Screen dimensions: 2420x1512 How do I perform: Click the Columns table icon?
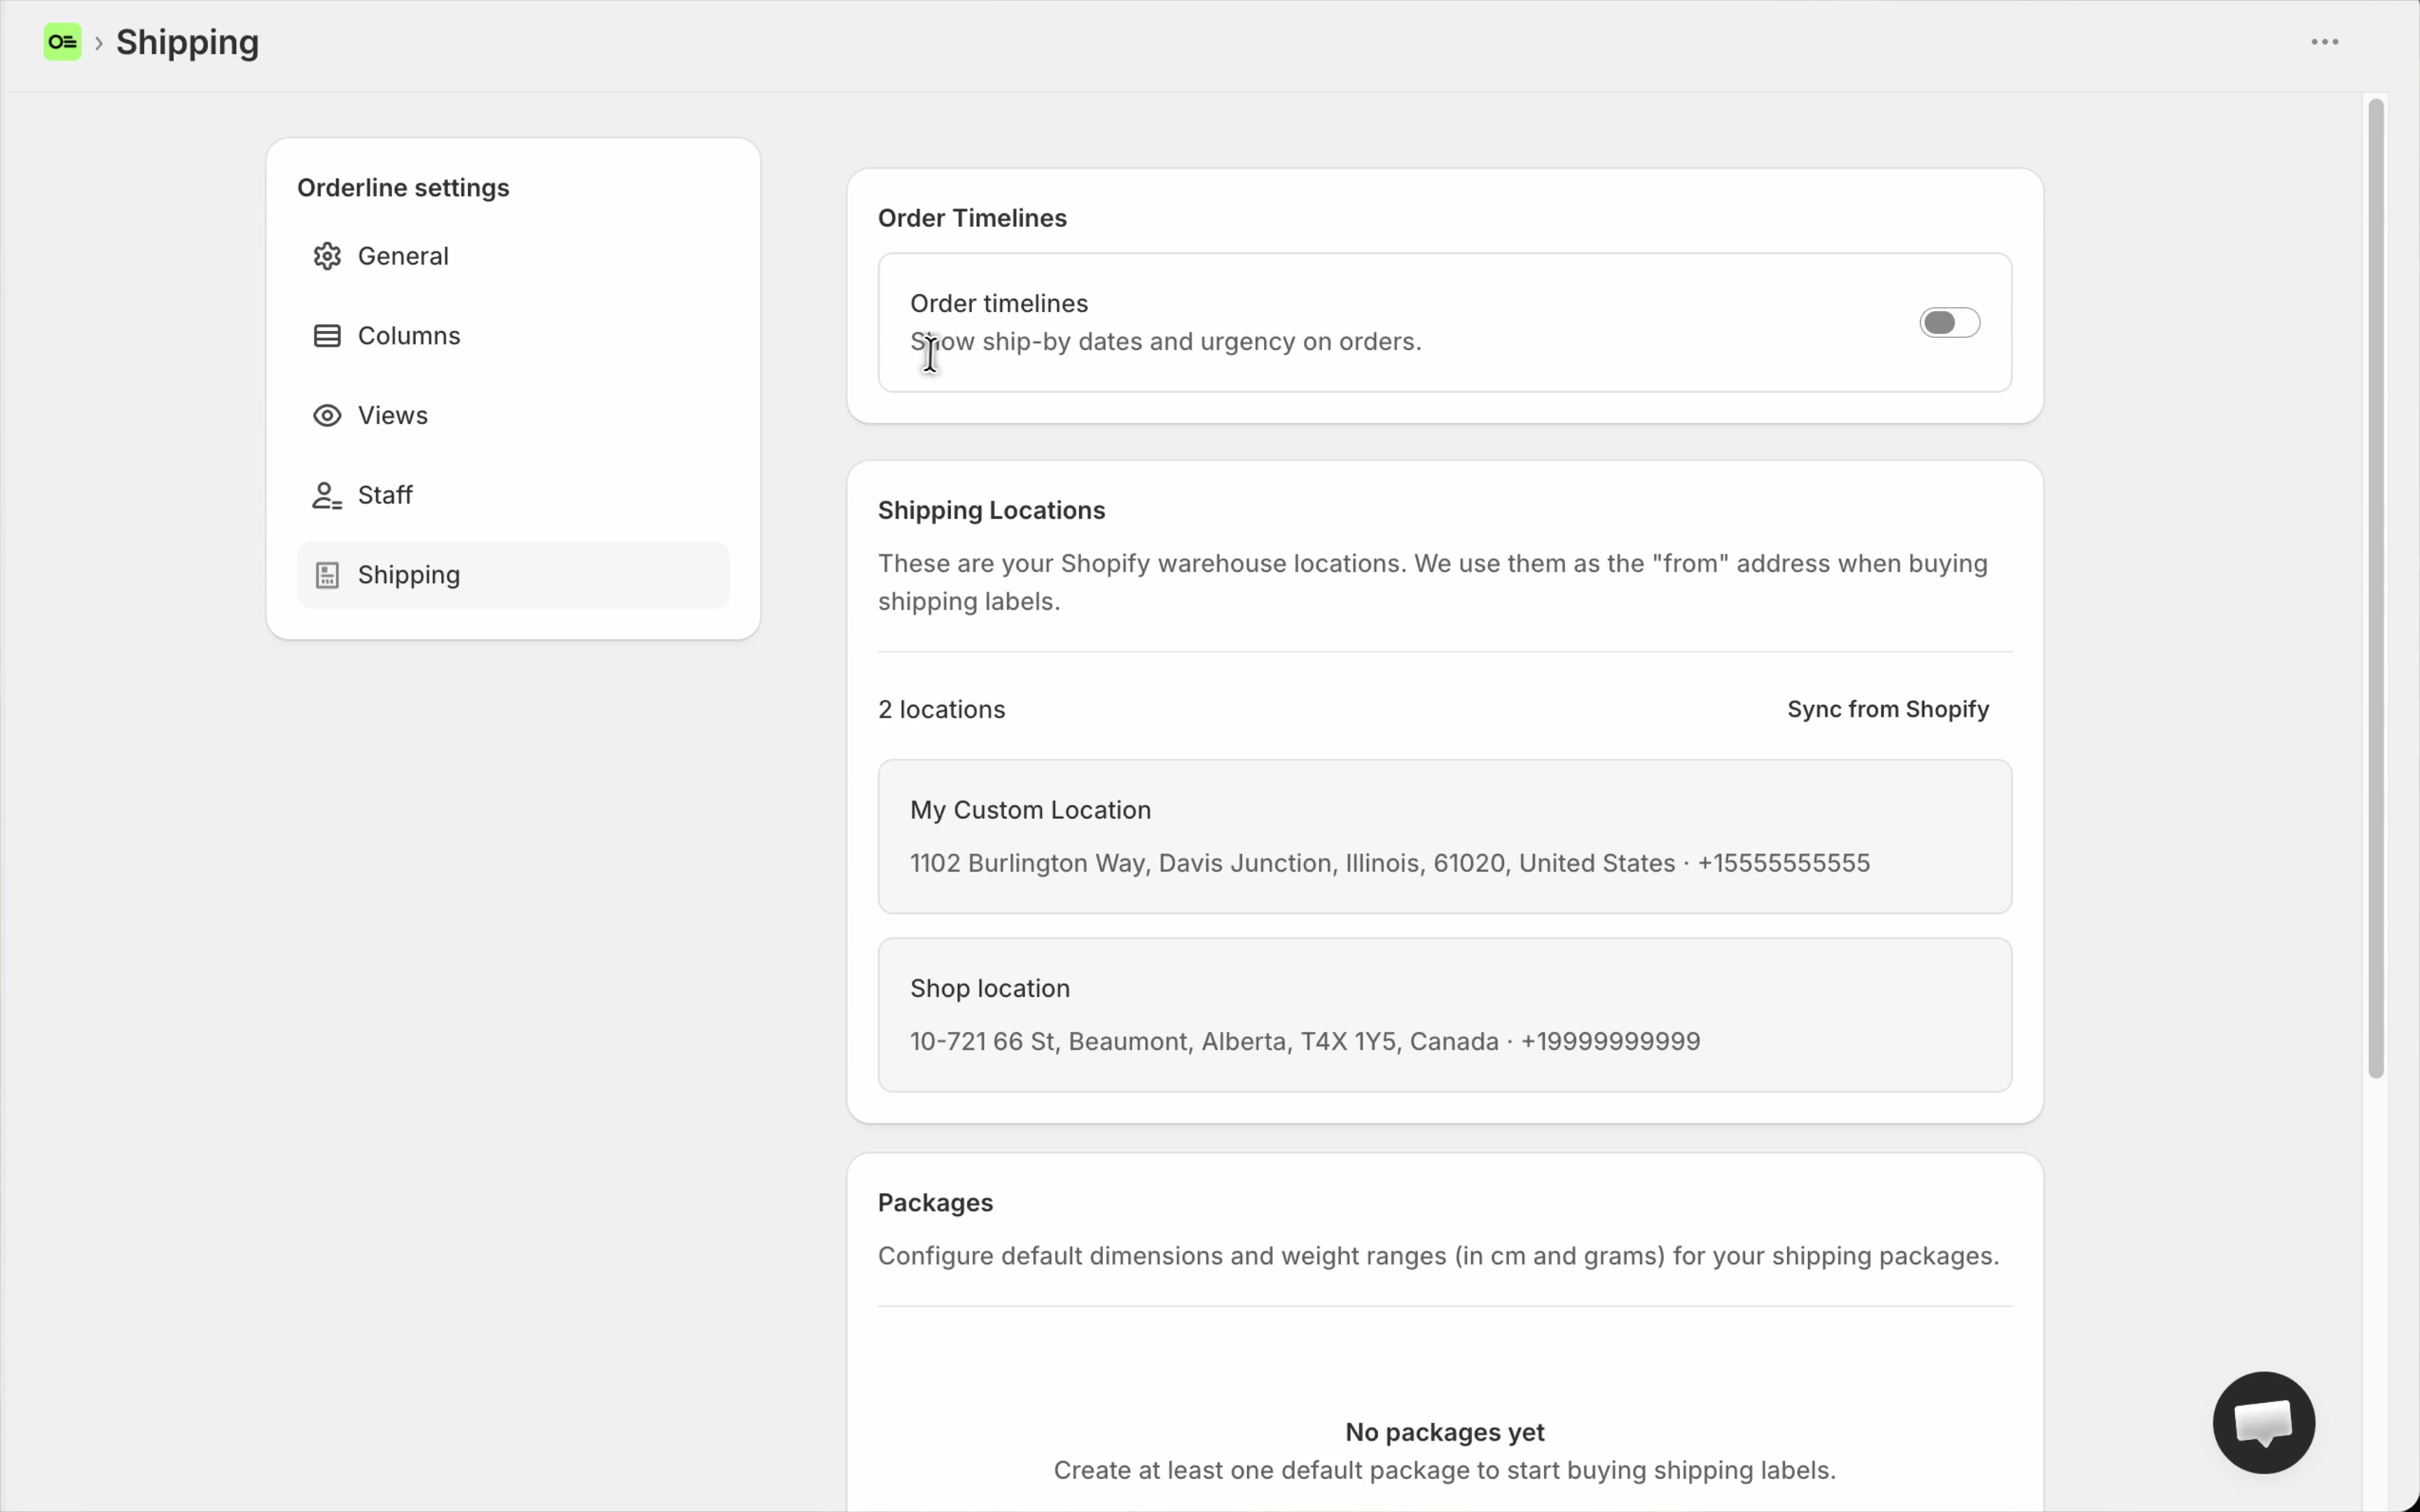coord(327,336)
